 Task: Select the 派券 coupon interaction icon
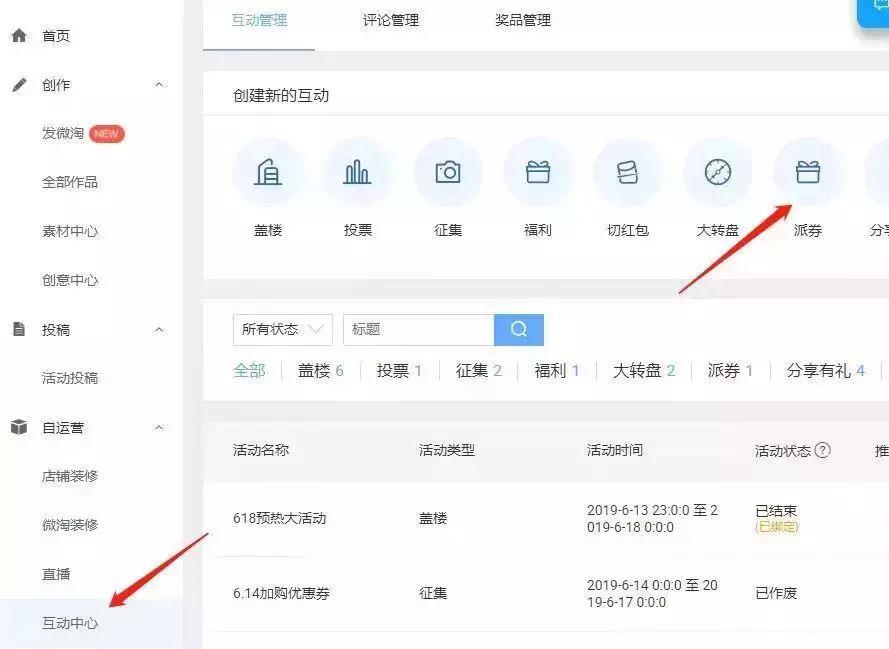[x=808, y=172]
